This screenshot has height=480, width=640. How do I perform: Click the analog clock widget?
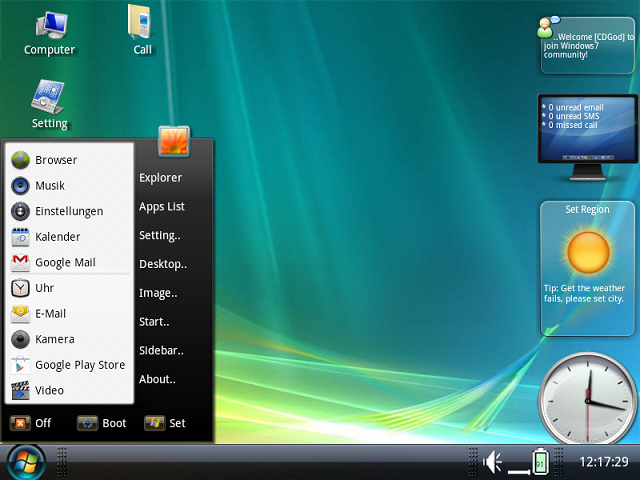(x=588, y=399)
